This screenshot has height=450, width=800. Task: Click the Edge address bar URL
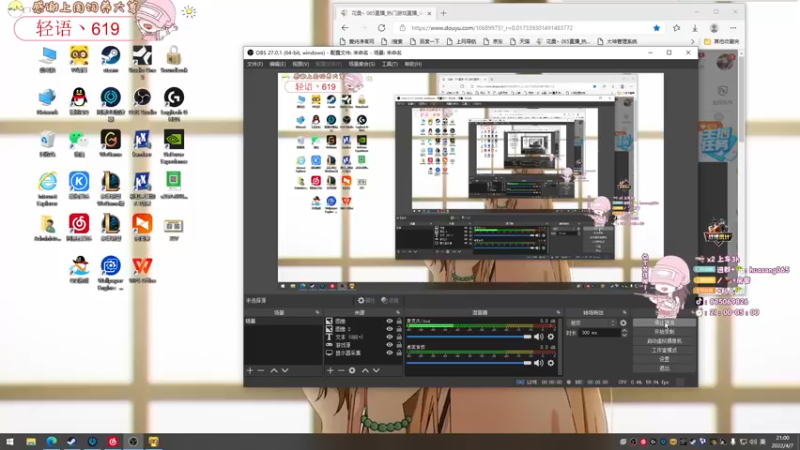(492, 28)
